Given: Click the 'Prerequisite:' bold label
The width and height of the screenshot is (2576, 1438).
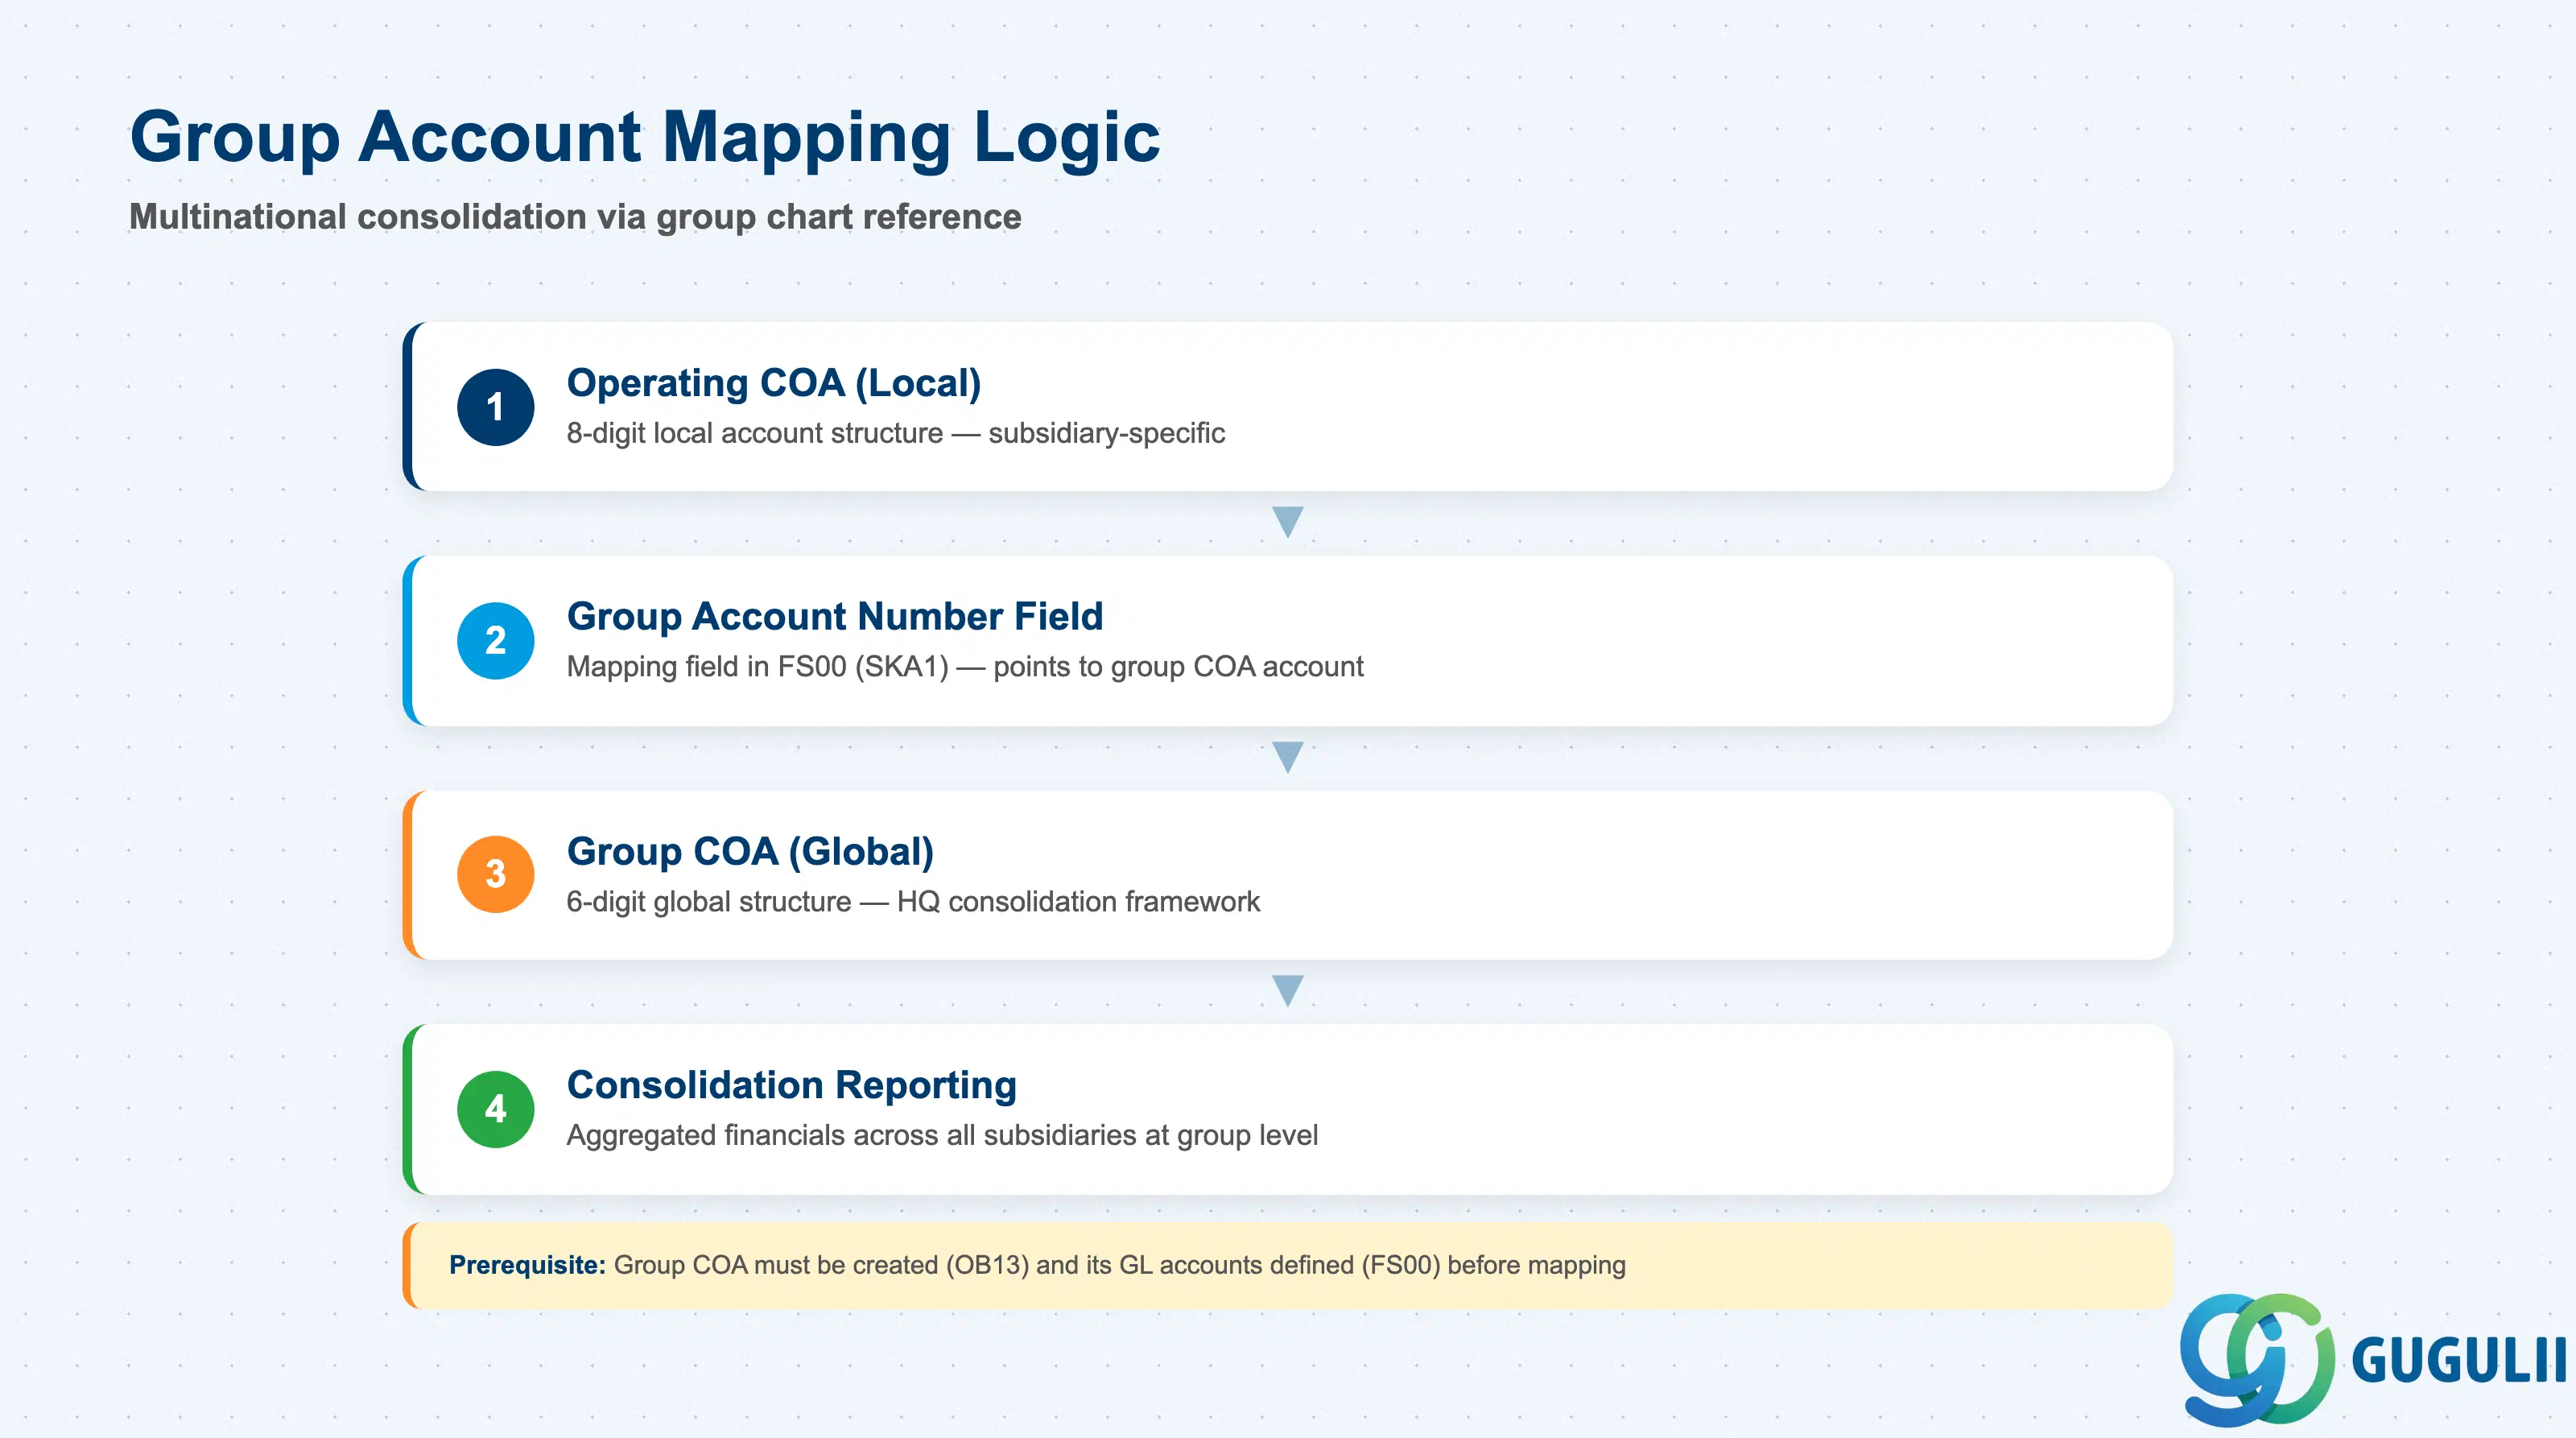Looking at the screenshot, I should tap(527, 1265).
